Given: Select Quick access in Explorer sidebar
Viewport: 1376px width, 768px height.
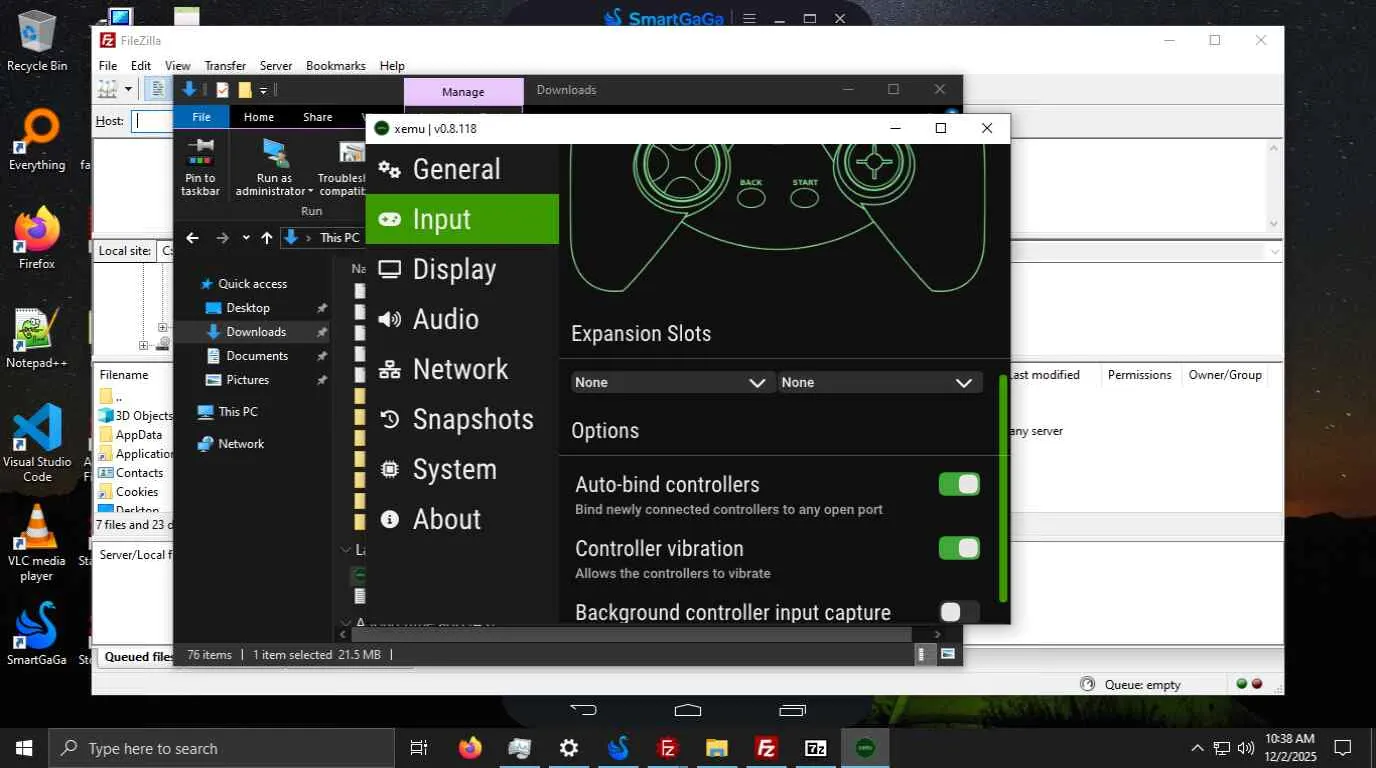Looking at the screenshot, I should (x=252, y=284).
